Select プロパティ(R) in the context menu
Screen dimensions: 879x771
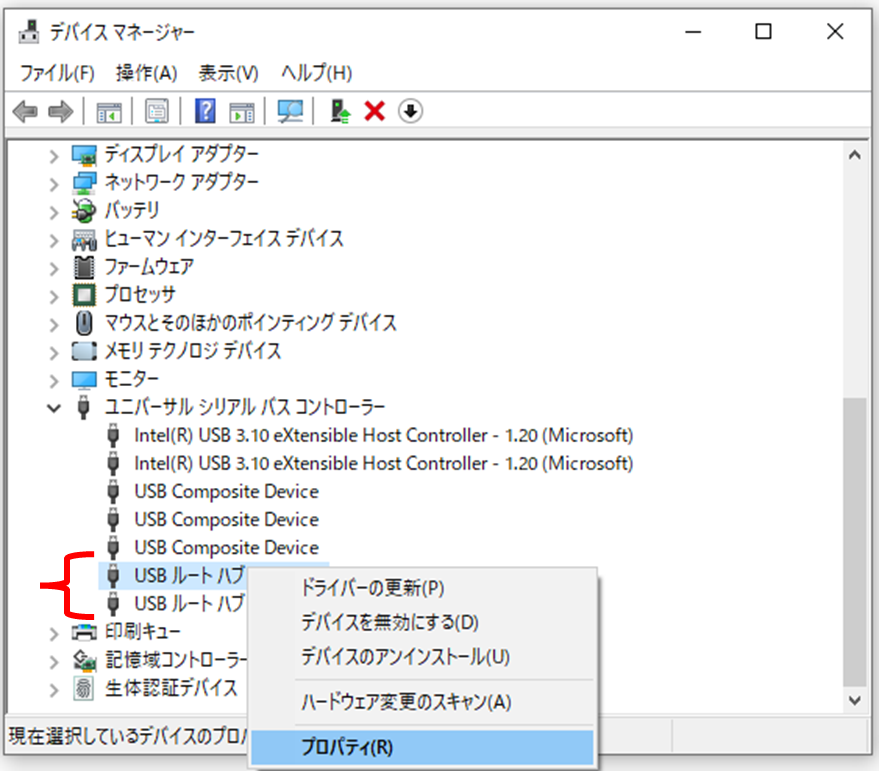[422, 747]
